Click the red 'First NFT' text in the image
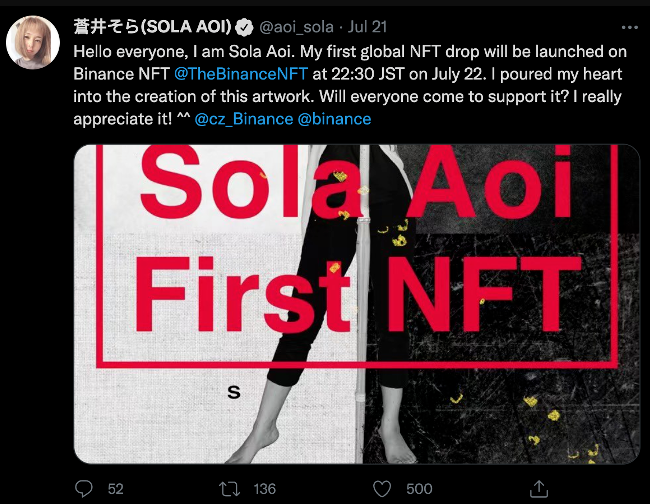Viewport: 650px width, 504px height. tap(357, 294)
